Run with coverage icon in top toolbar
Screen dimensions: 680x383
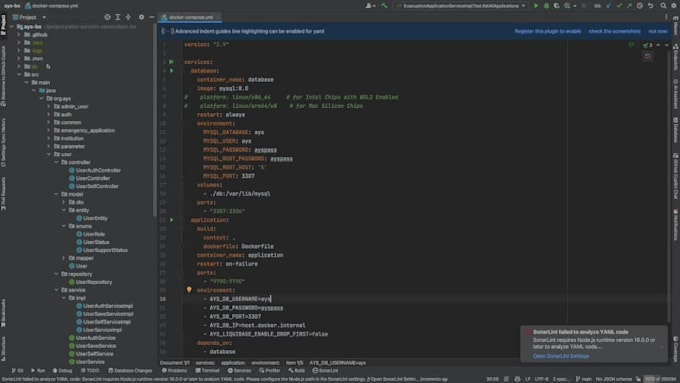tap(556, 6)
